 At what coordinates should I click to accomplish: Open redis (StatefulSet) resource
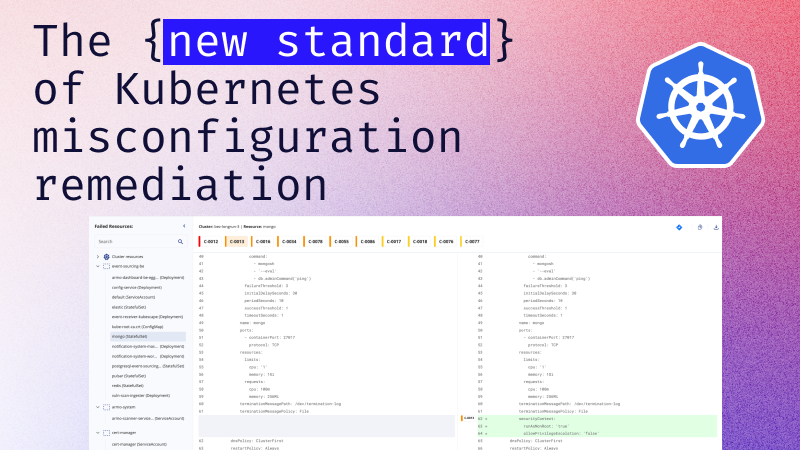128,386
